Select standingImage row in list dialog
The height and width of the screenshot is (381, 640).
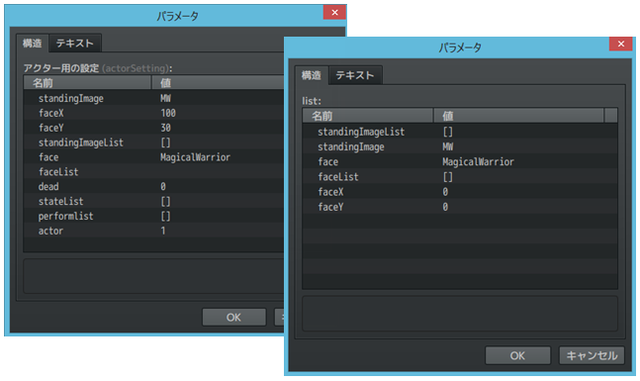click(460, 147)
